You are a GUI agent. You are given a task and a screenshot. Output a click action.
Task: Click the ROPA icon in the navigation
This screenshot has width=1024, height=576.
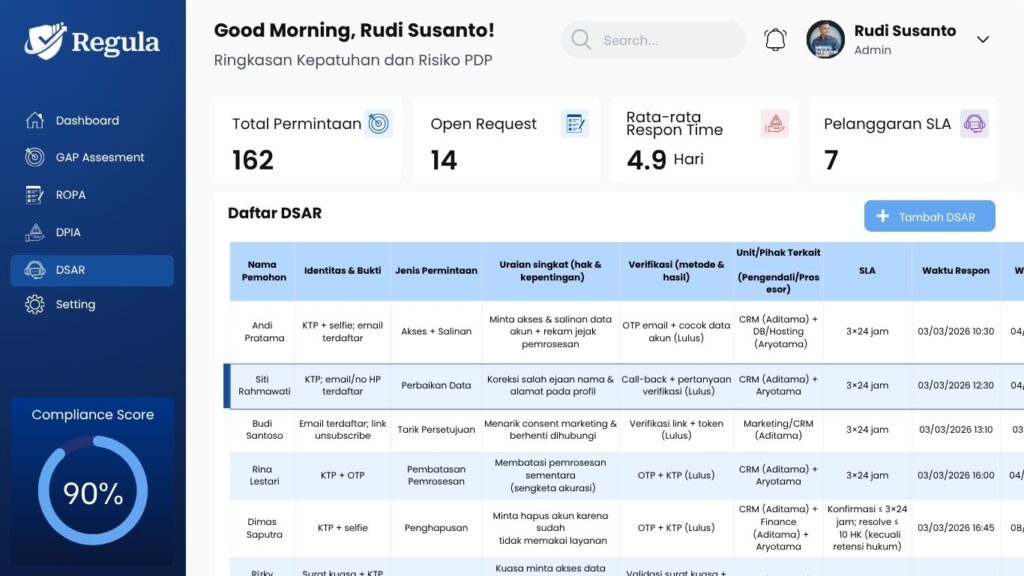point(34,194)
